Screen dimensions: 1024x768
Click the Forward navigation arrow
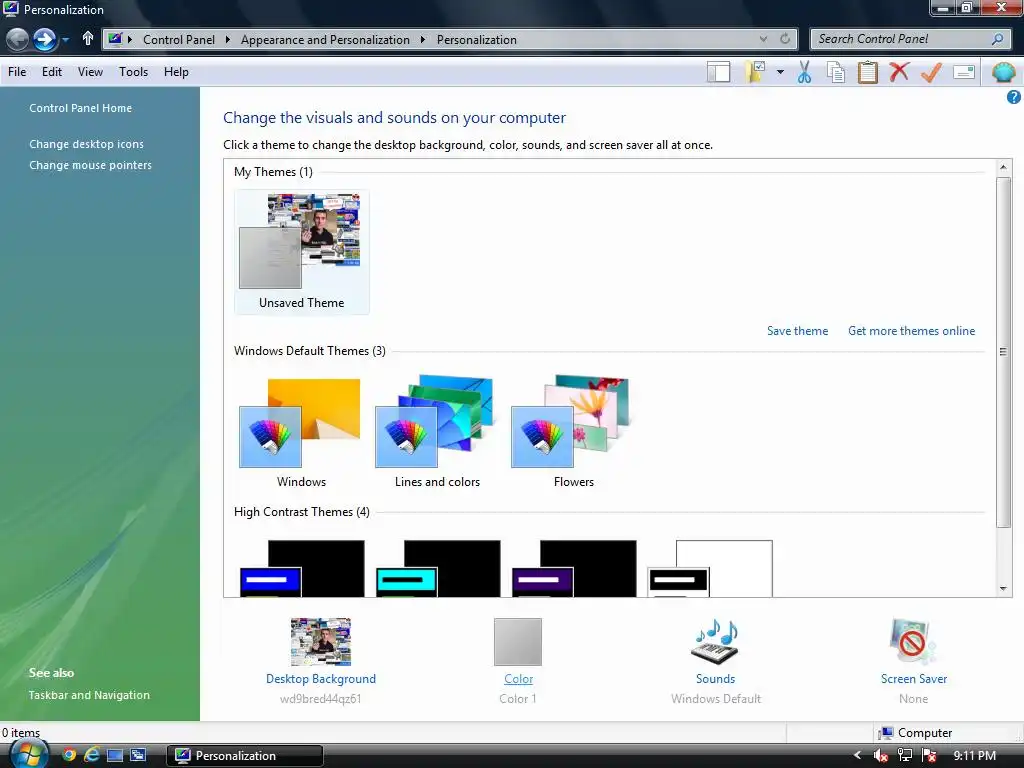click(44, 40)
